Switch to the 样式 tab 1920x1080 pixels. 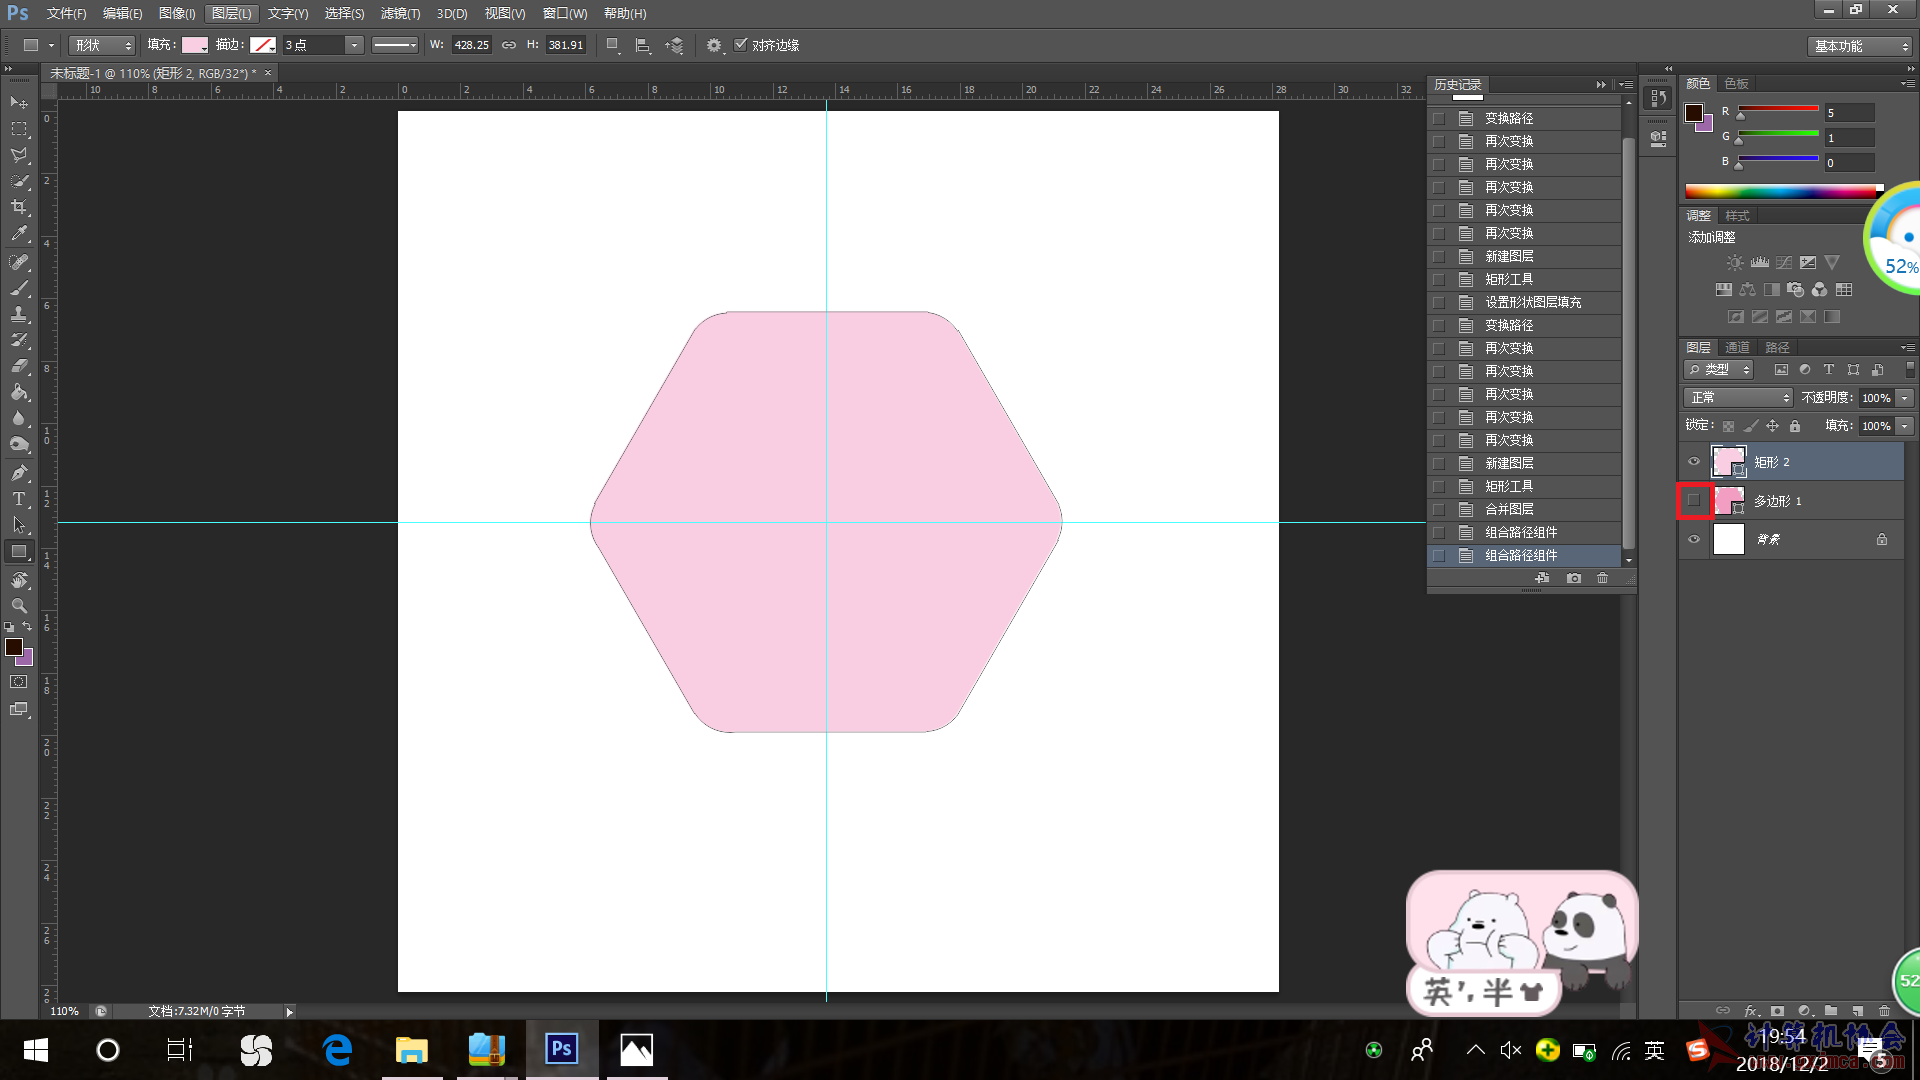(x=1737, y=216)
